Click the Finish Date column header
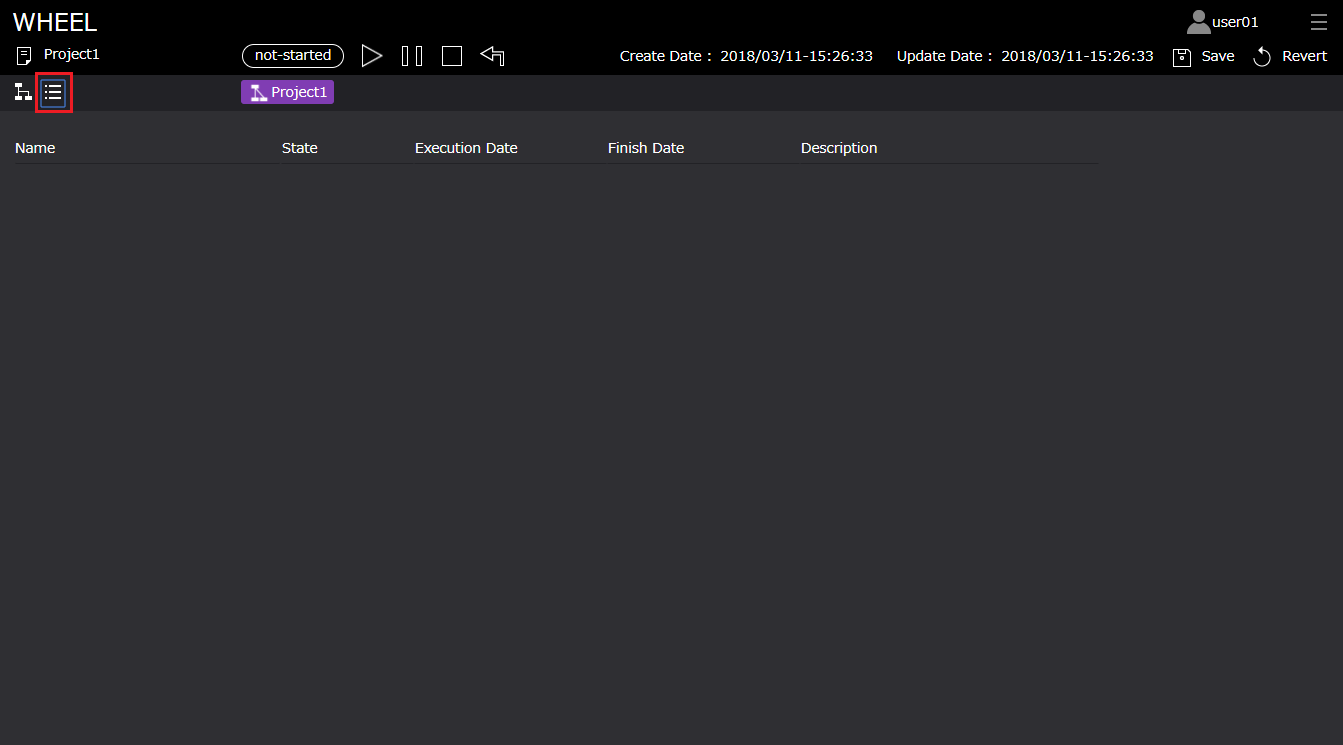 click(646, 148)
